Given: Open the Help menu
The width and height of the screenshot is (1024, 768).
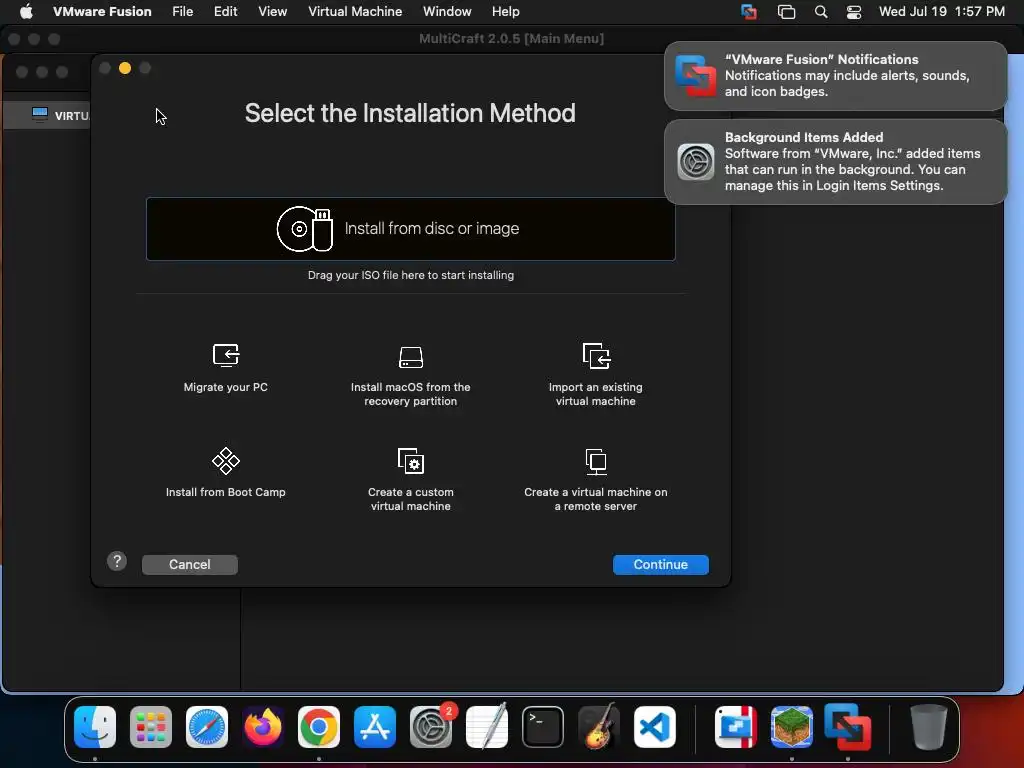Looking at the screenshot, I should (x=505, y=12).
